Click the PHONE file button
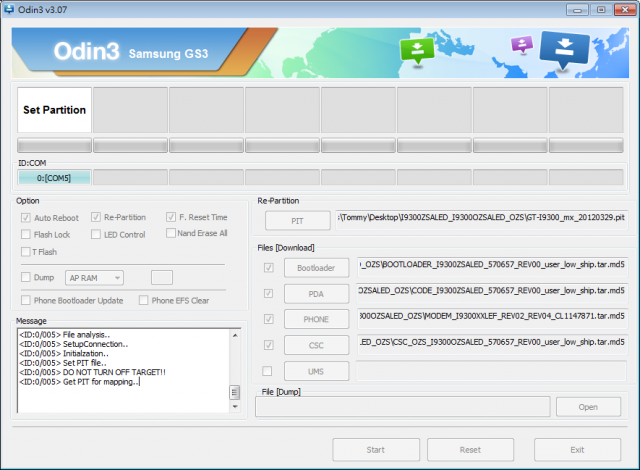640x470 pixels. 316,319
